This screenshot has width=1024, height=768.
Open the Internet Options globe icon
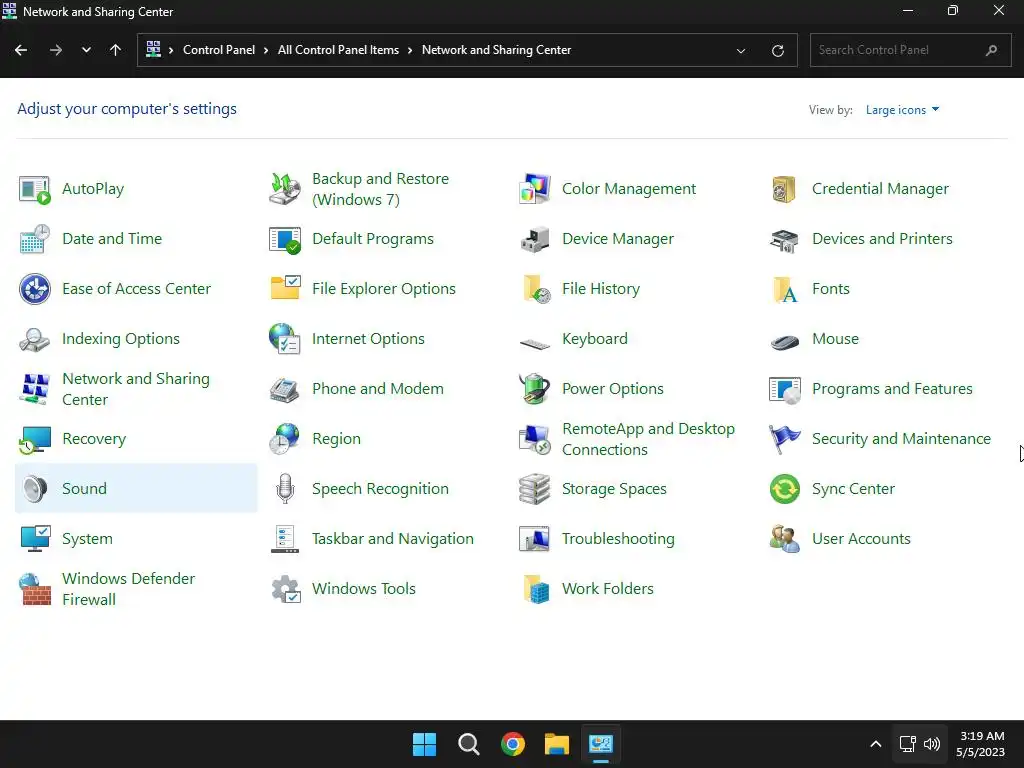[285, 339]
